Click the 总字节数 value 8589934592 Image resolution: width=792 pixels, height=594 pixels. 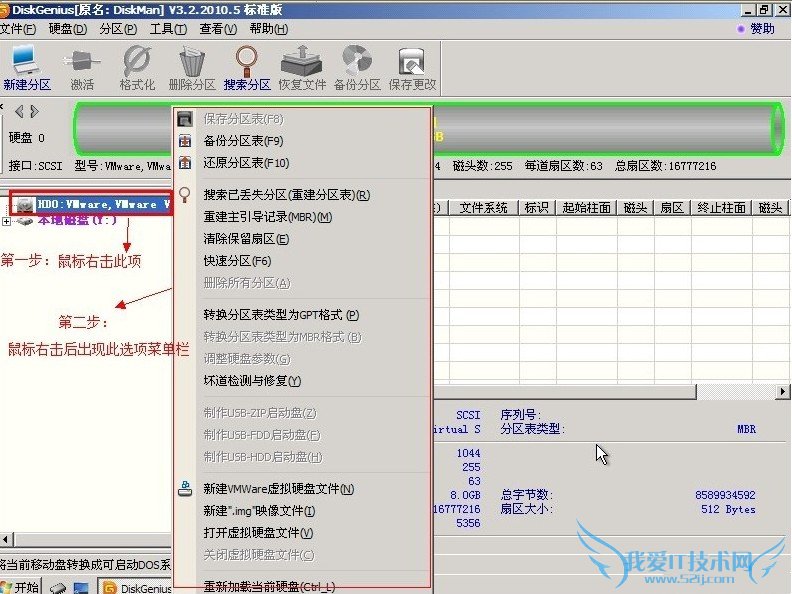click(725, 495)
